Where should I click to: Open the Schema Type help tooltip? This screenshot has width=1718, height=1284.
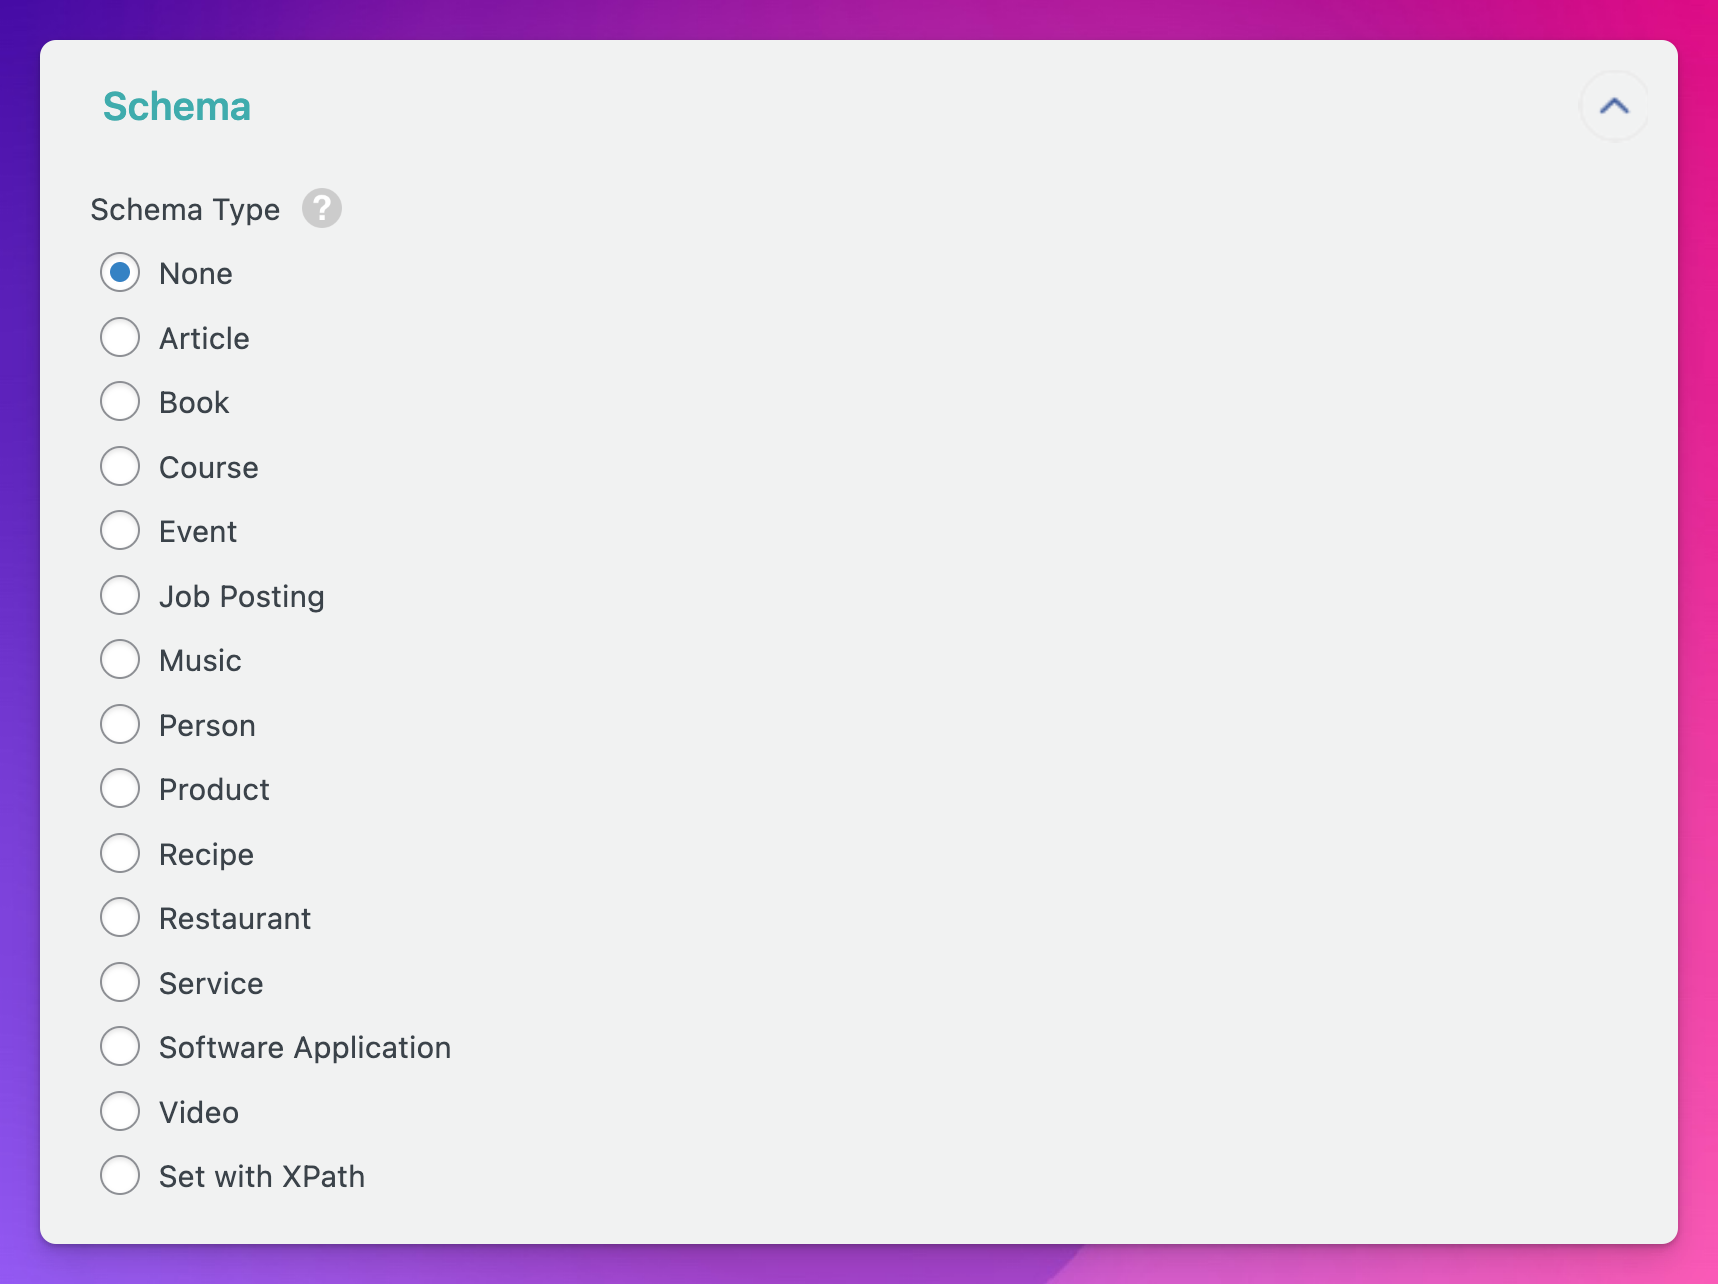(x=321, y=208)
